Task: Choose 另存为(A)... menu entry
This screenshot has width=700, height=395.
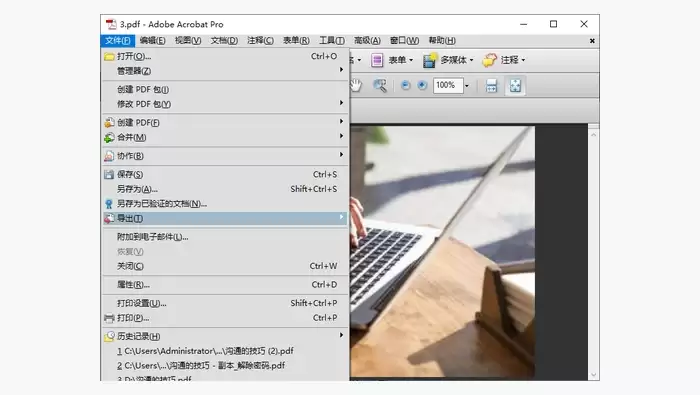Action: point(225,189)
